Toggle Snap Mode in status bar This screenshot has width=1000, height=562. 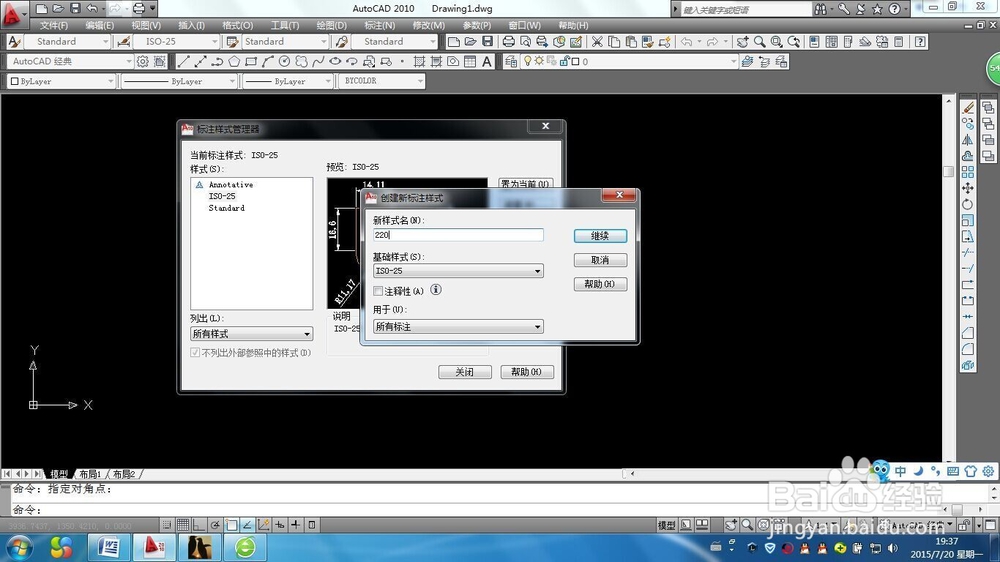[166, 525]
